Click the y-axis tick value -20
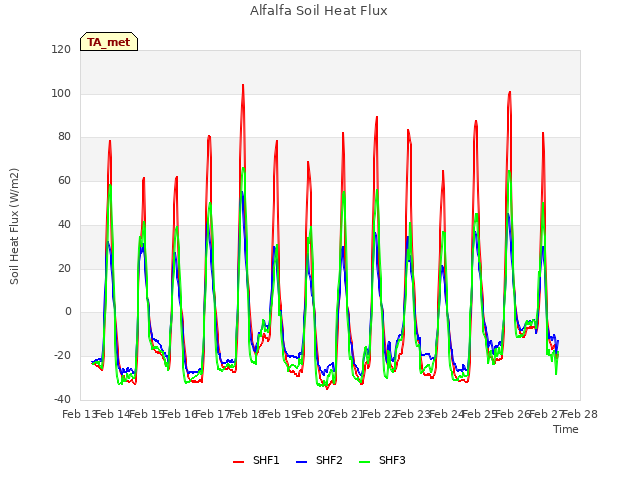 pos(62,356)
